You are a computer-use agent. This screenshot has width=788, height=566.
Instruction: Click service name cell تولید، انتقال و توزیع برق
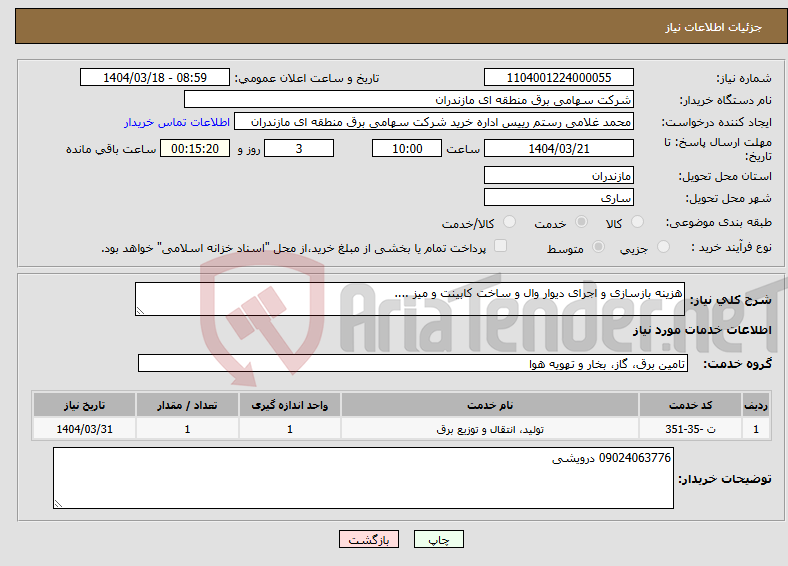point(490,429)
